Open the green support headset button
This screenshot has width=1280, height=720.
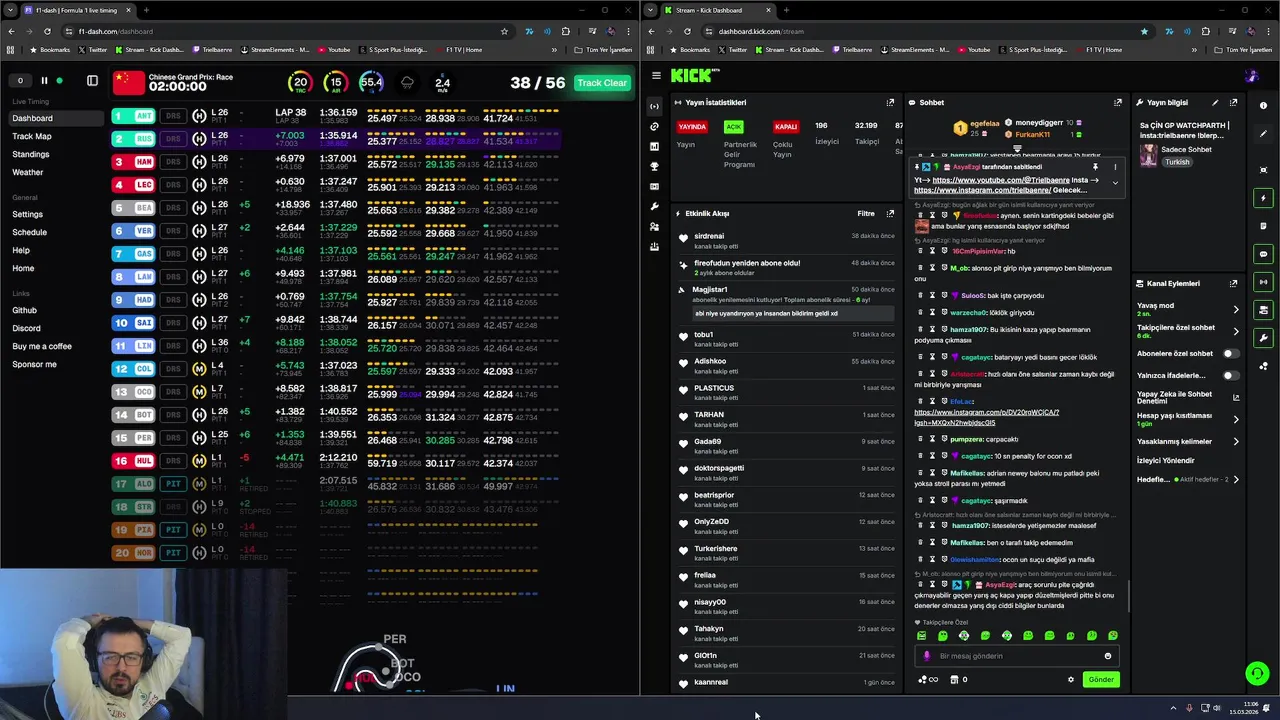pyautogui.click(x=1257, y=673)
